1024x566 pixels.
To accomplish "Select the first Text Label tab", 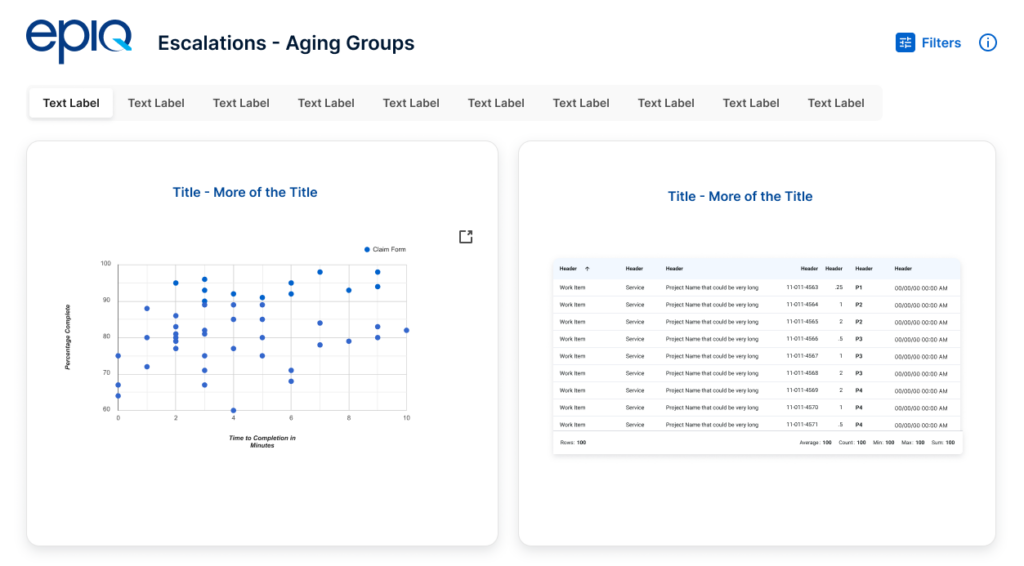I will pos(71,103).
